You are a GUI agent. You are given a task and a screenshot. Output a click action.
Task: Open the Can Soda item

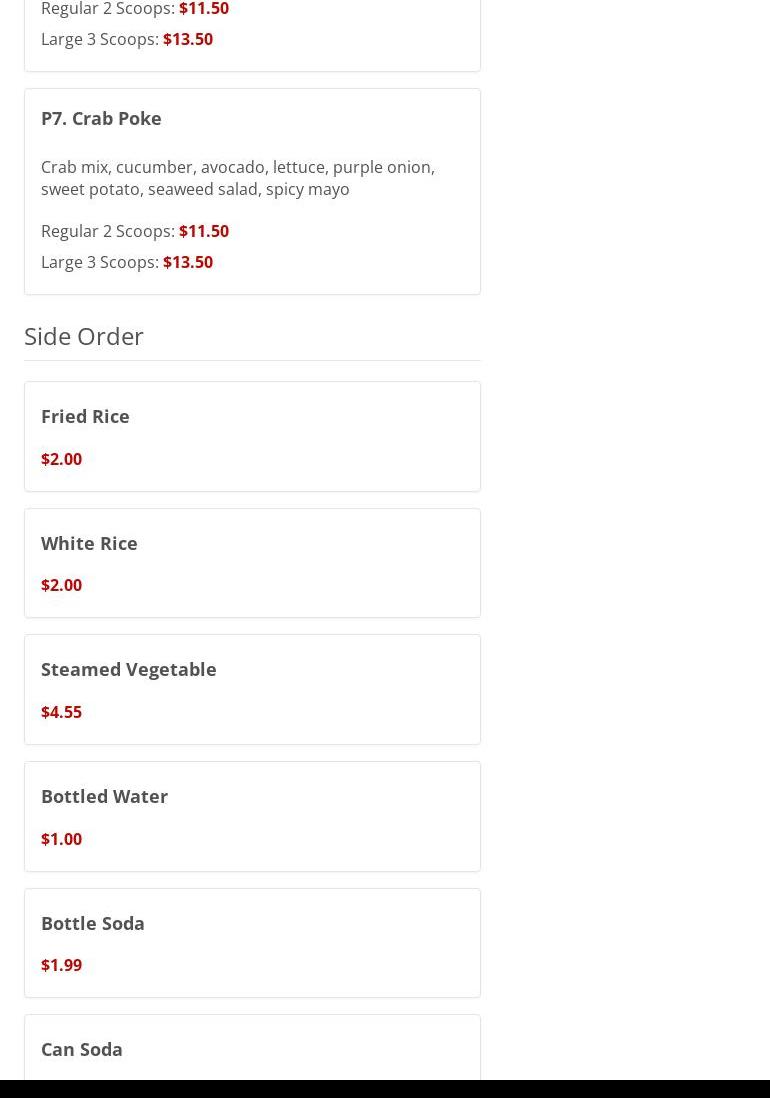(82, 1049)
